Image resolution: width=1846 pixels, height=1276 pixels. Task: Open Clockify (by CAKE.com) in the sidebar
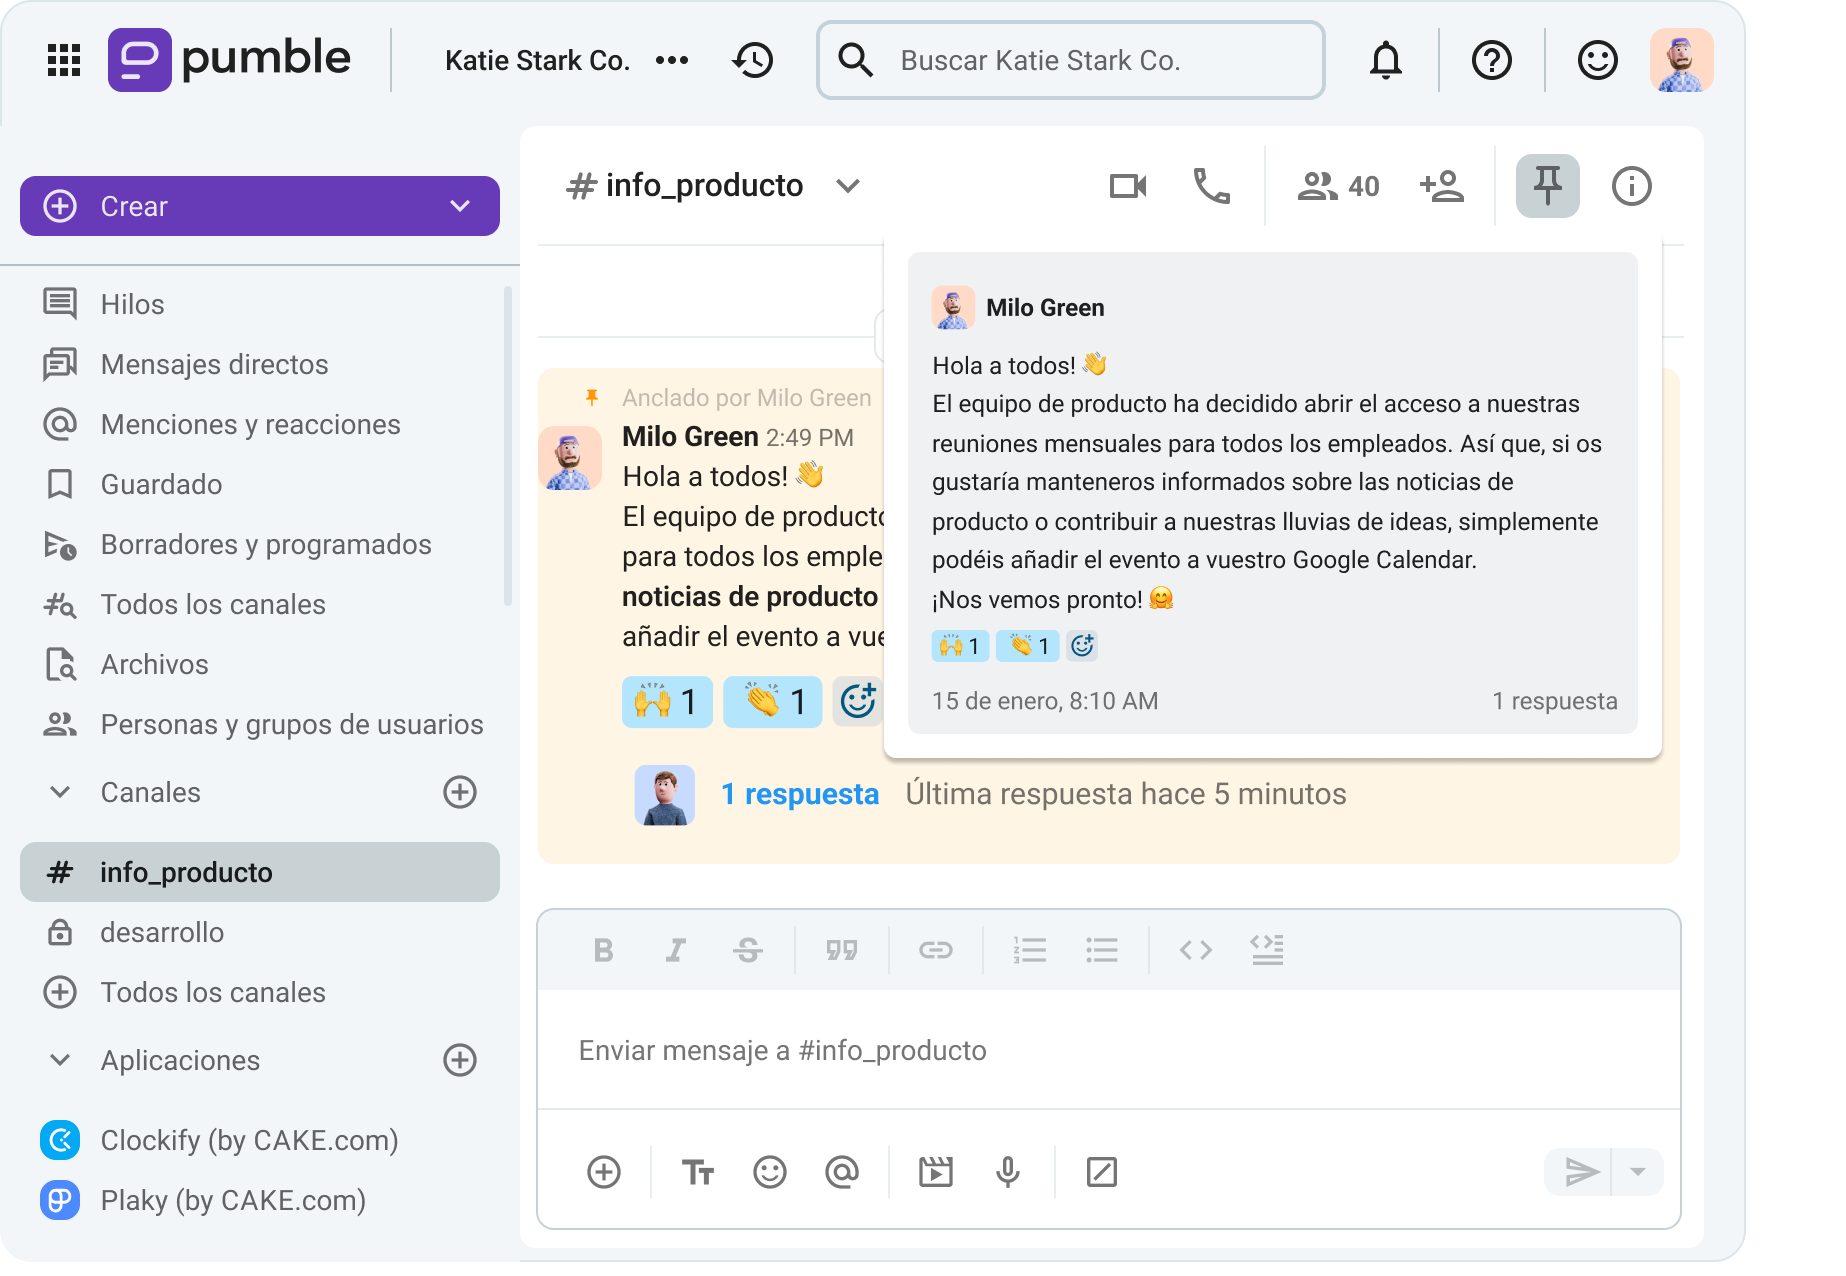click(248, 1140)
